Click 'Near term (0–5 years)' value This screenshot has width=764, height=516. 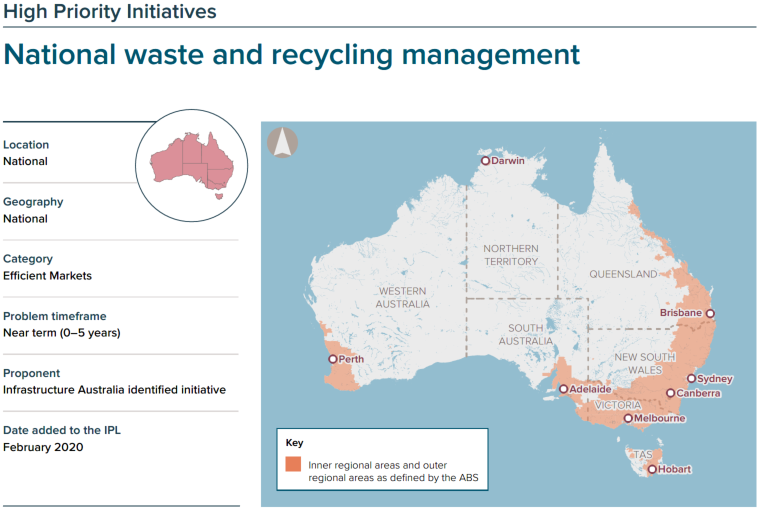(x=62, y=333)
